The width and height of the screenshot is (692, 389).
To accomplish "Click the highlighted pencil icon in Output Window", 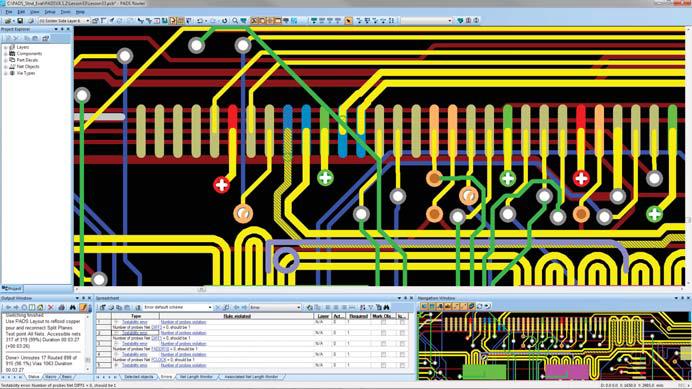I will (83, 307).
